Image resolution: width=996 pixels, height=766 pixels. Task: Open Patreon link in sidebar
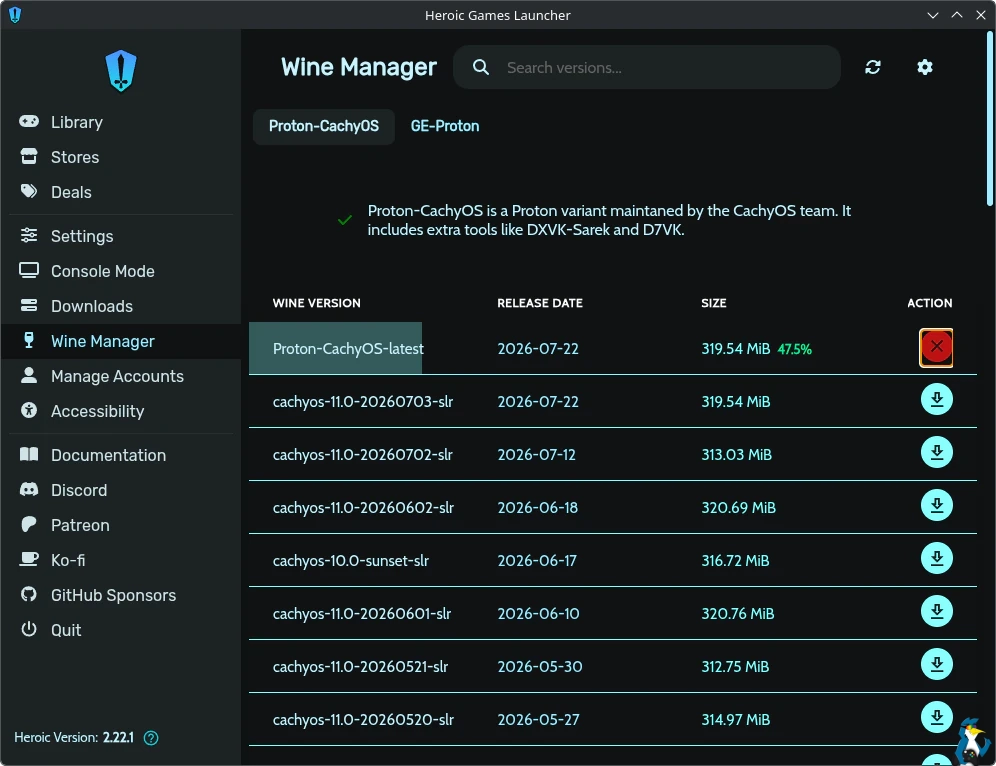click(x=121, y=525)
